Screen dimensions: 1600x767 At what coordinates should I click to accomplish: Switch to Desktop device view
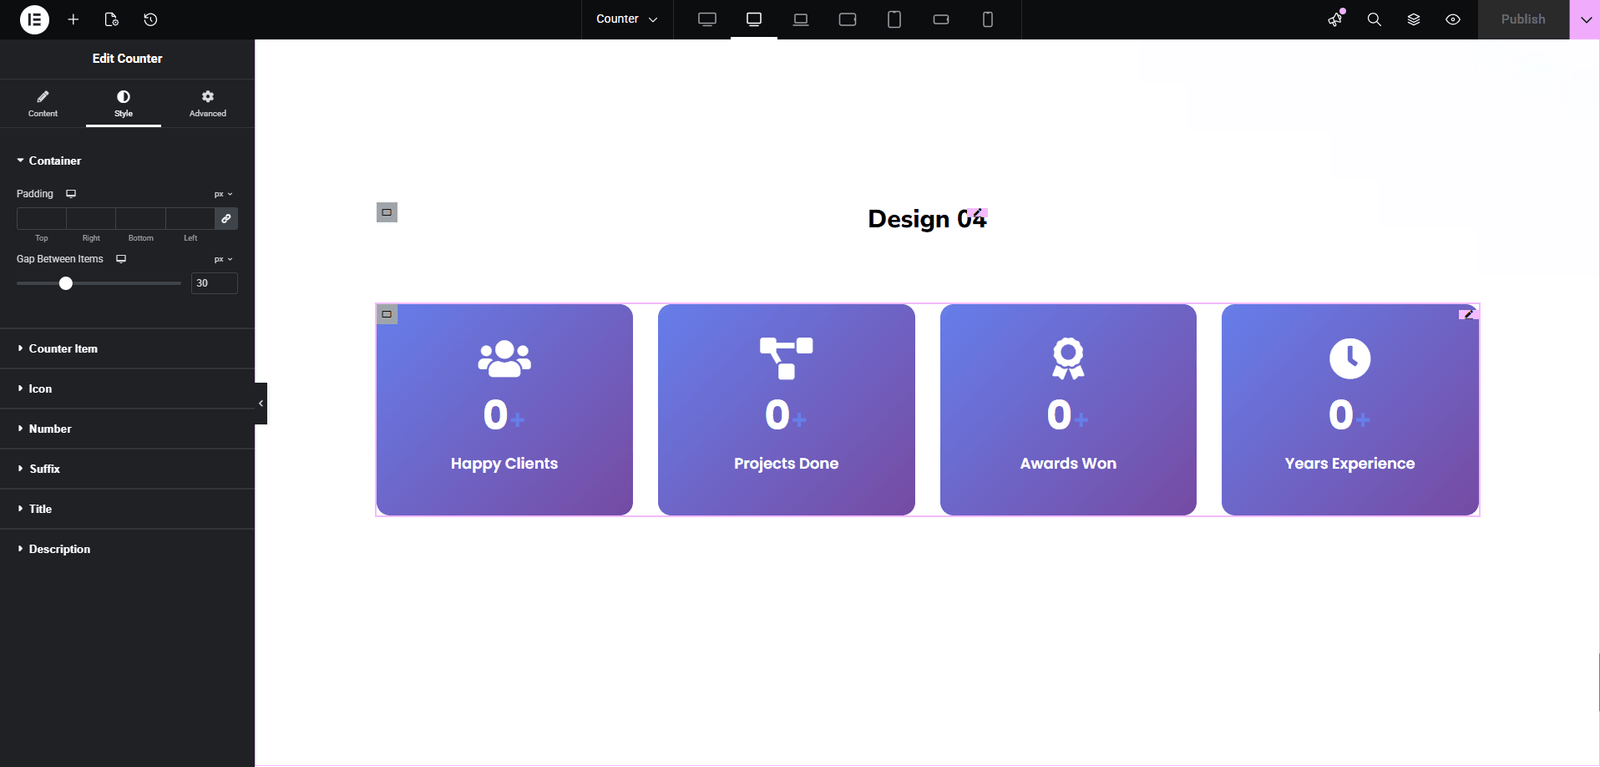tap(754, 19)
